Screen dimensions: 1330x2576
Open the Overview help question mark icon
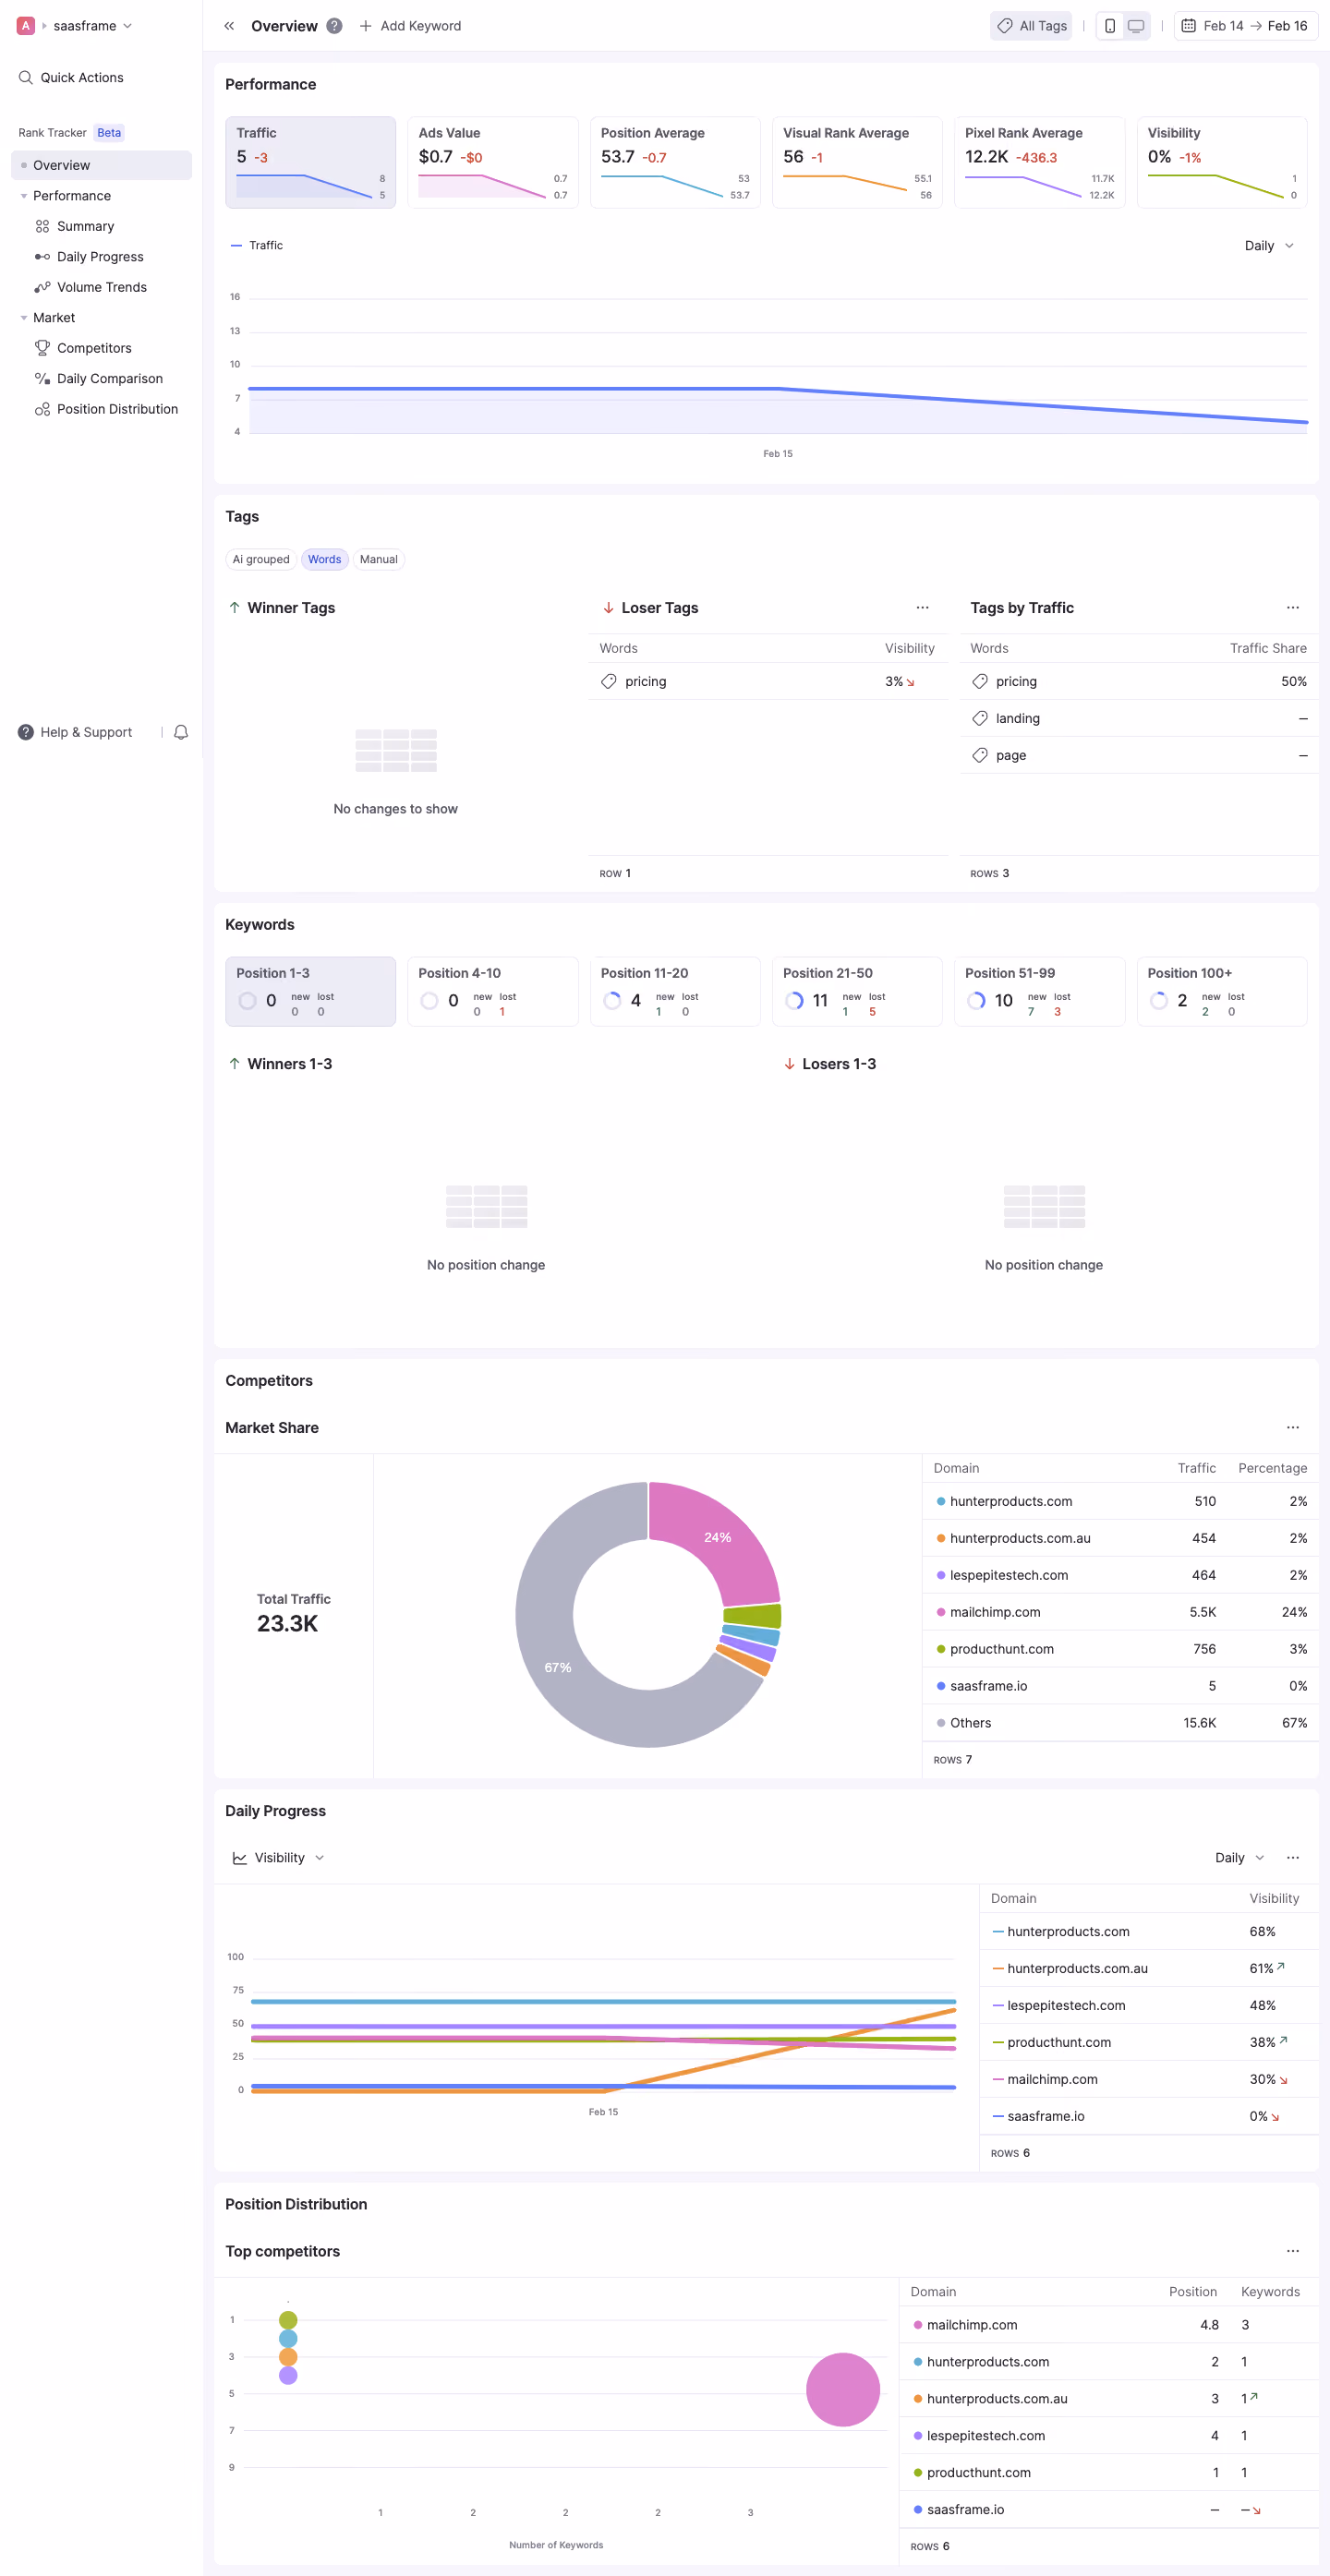point(335,26)
